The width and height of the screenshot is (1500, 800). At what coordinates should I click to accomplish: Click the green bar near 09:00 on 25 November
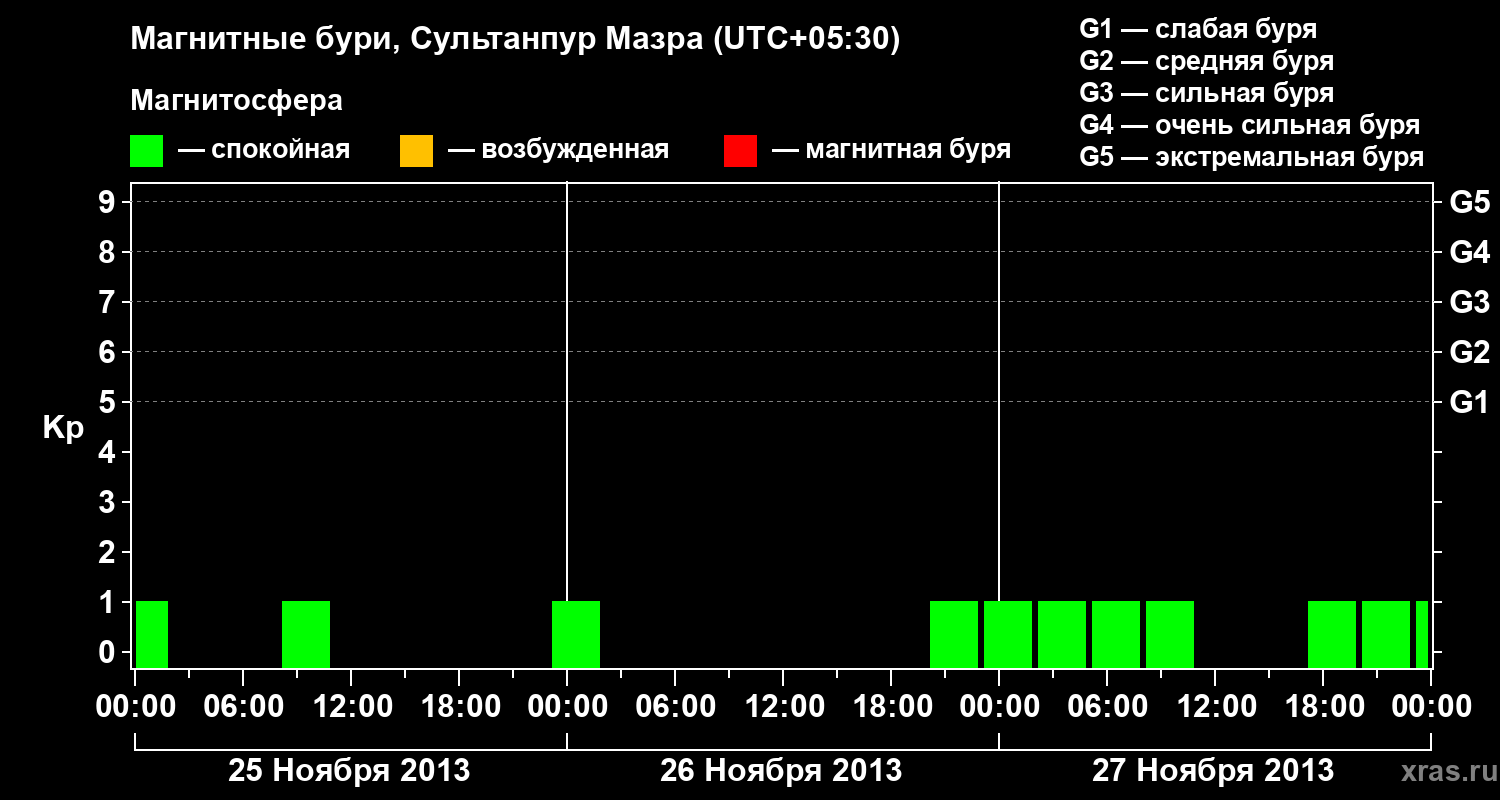click(x=306, y=634)
